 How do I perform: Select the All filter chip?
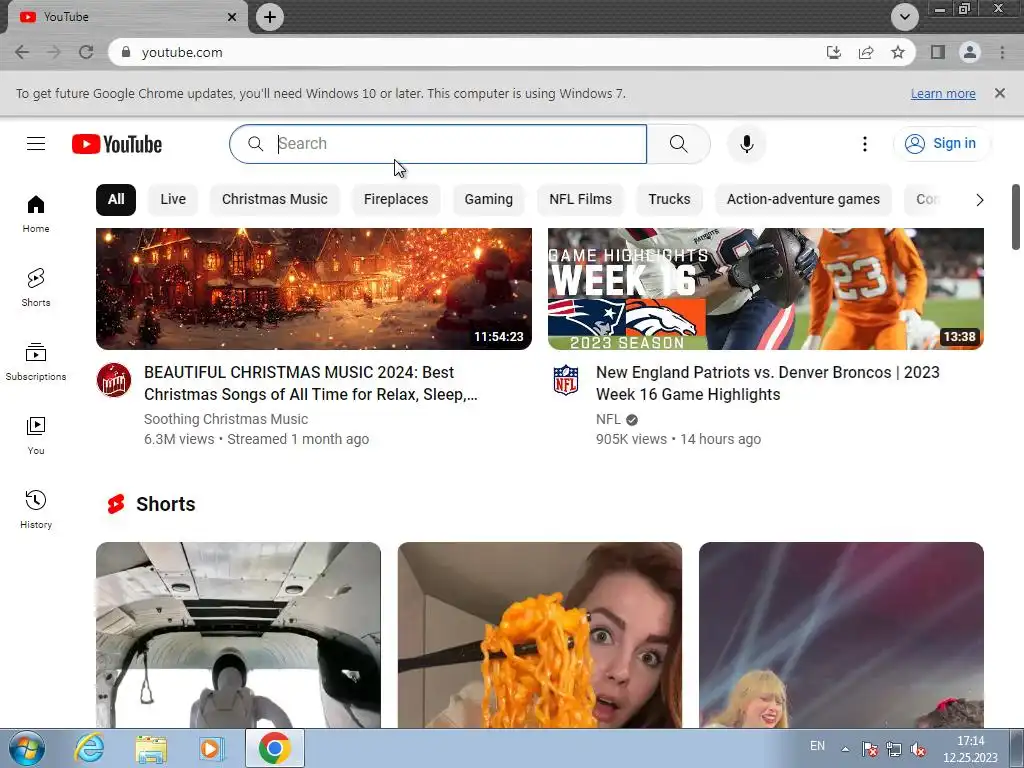(116, 199)
